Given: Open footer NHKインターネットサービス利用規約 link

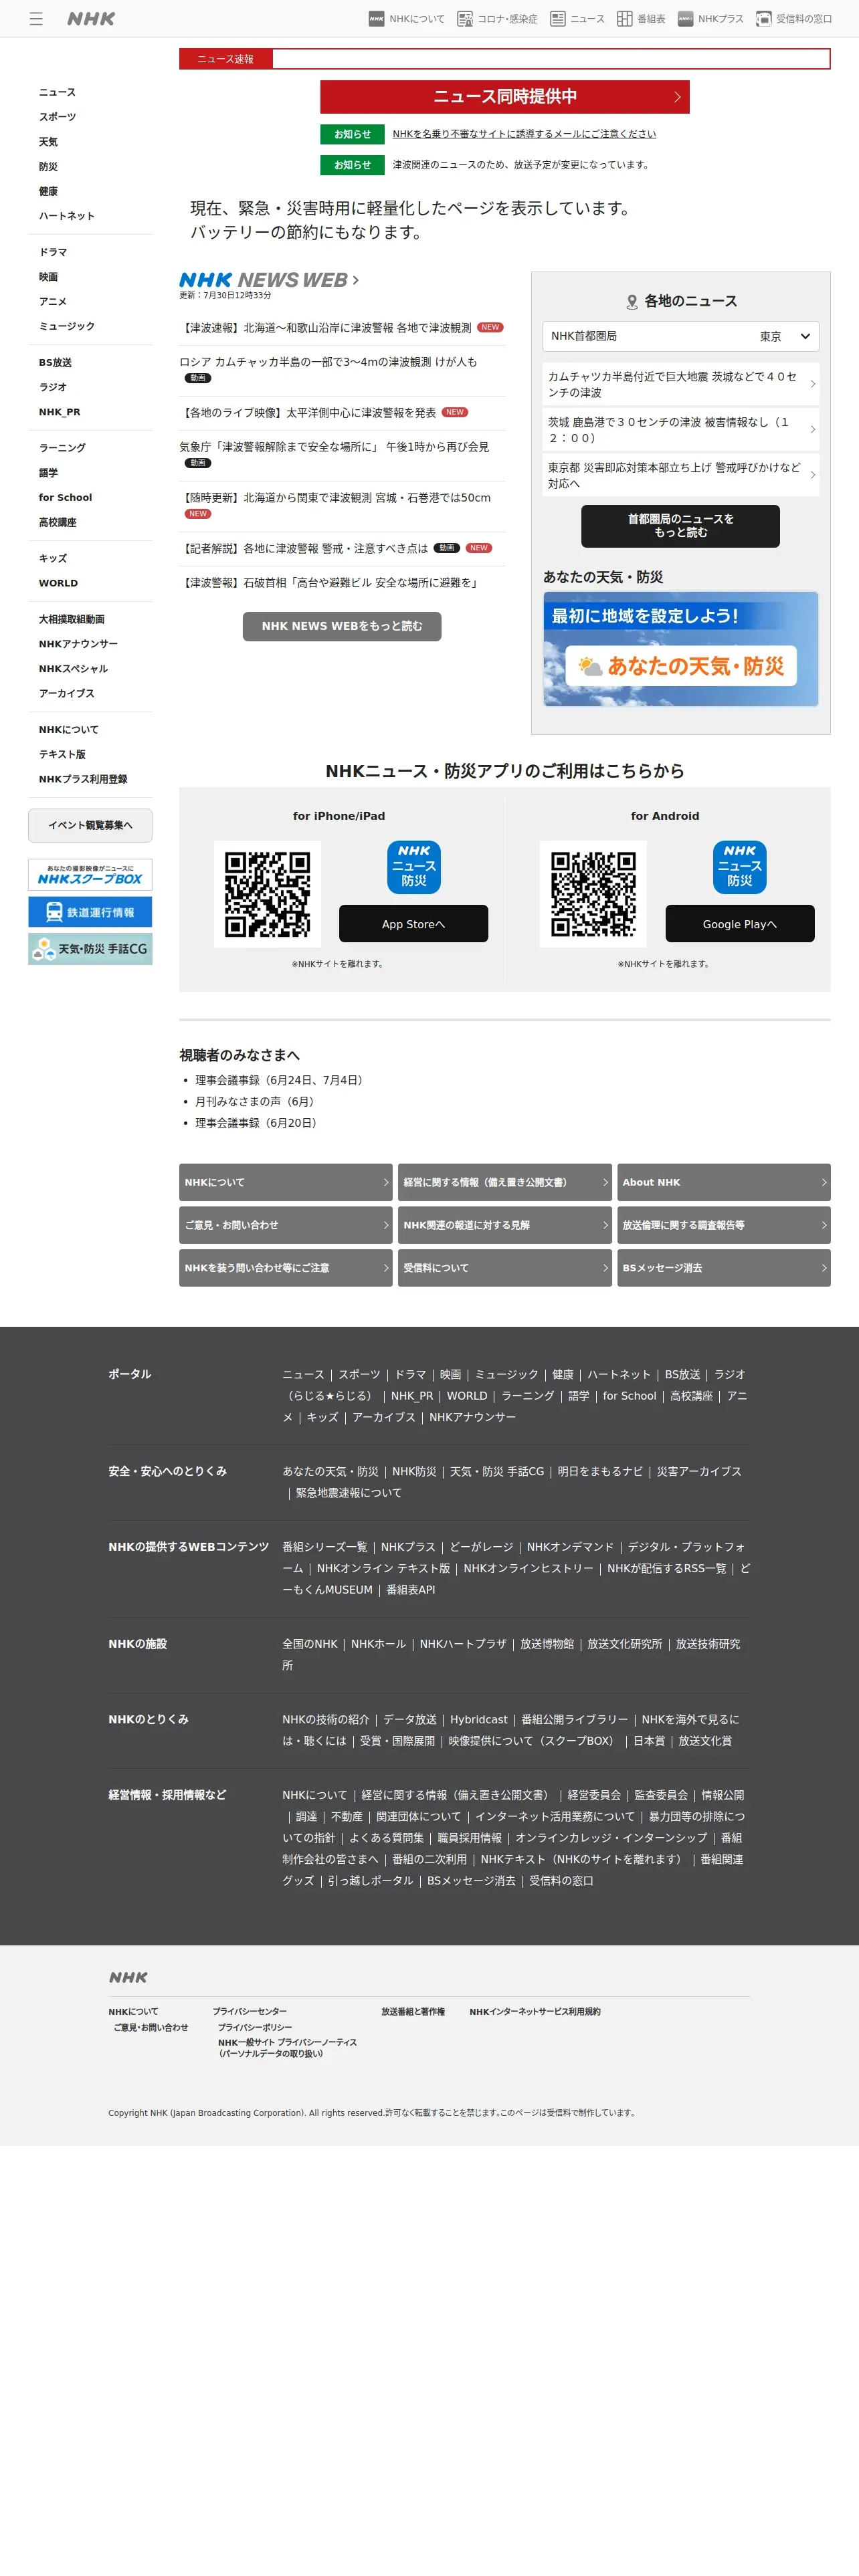Looking at the screenshot, I should click(x=535, y=2011).
